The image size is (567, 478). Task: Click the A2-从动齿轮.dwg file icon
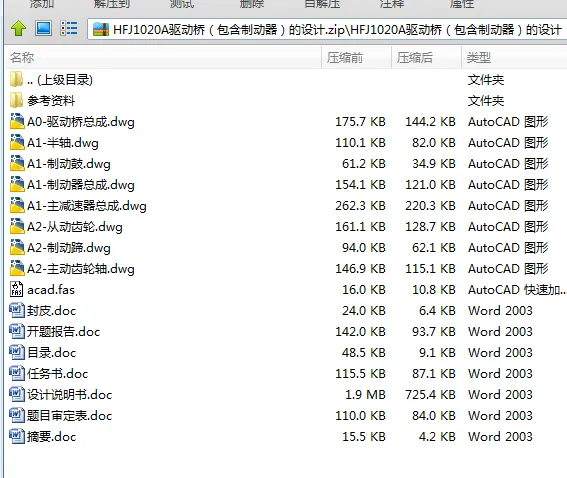[x=17, y=226]
